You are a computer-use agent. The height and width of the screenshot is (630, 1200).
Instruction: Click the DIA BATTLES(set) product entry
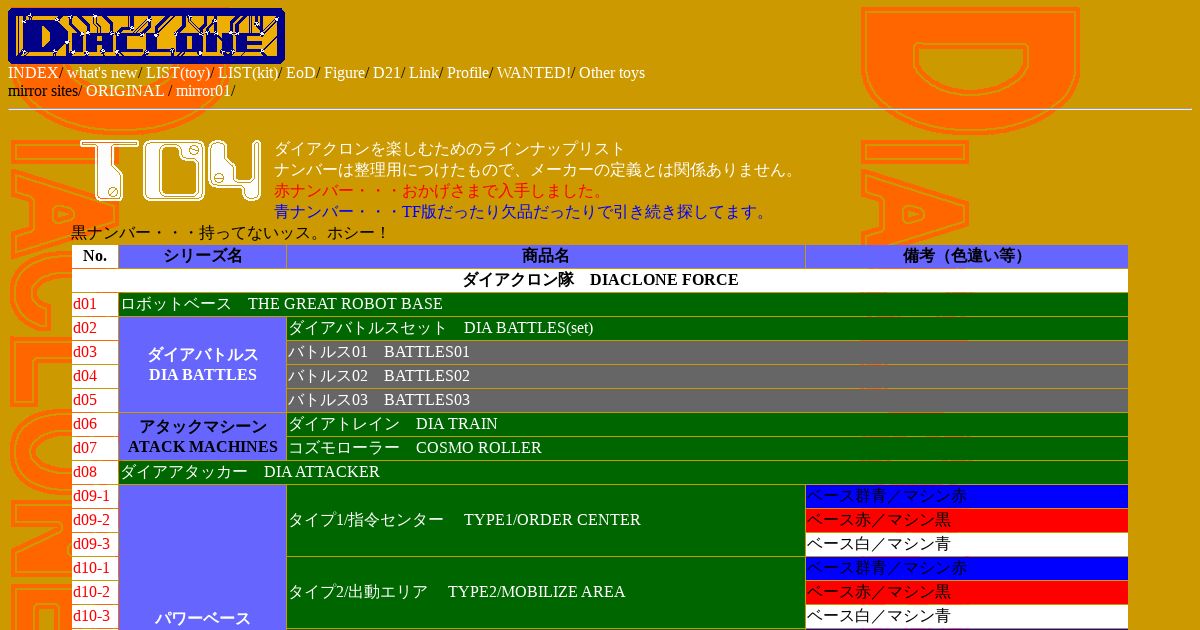(x=707, y=328)
